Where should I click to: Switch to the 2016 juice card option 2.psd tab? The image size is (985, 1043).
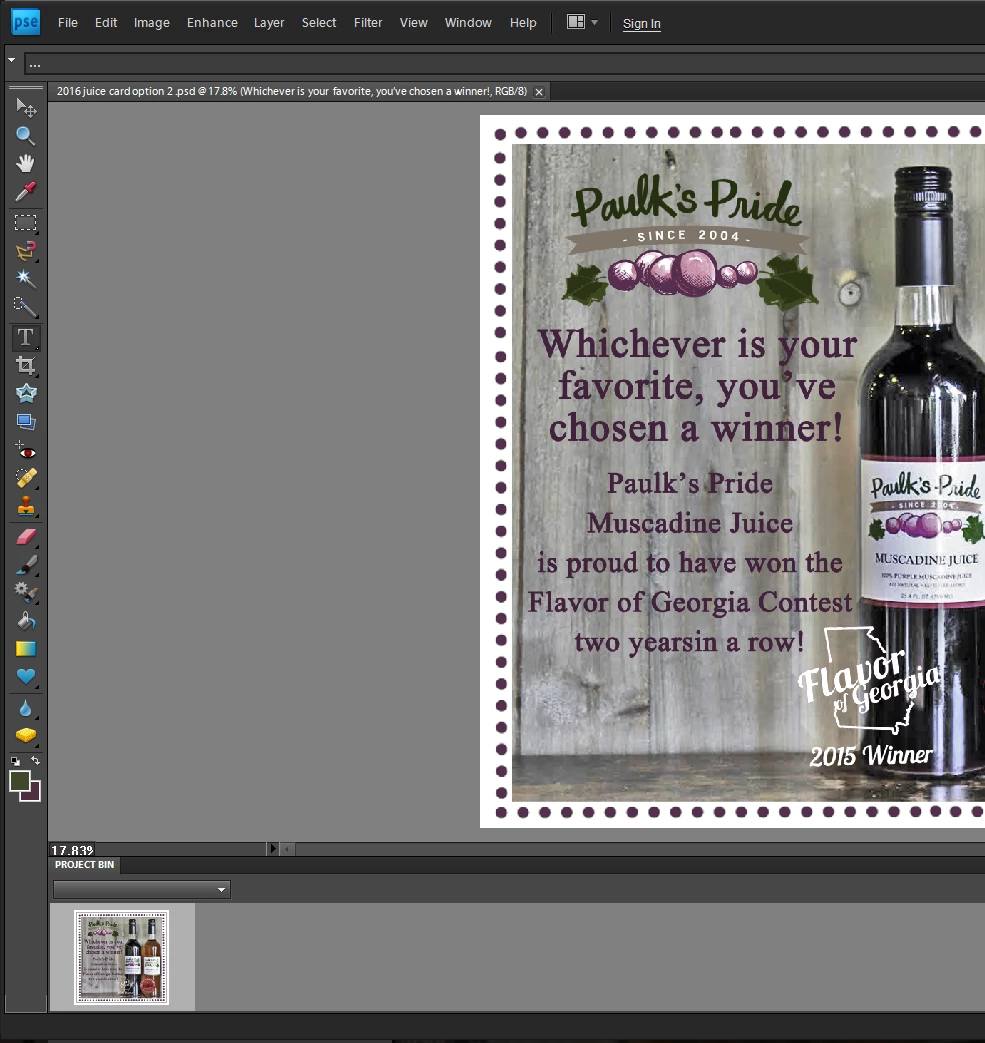click(x=291, y=91)
